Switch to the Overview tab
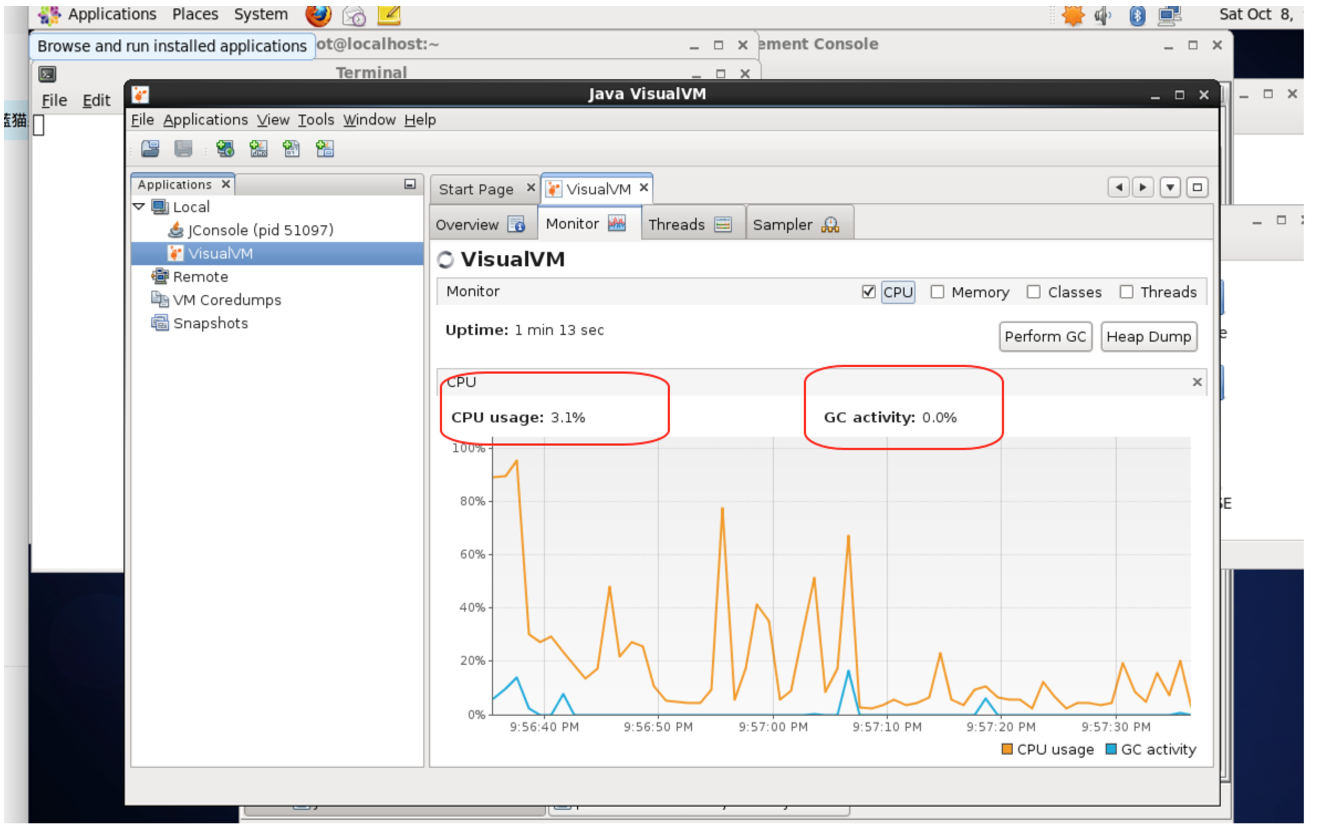1320x834 pixels. coord(481,225)
